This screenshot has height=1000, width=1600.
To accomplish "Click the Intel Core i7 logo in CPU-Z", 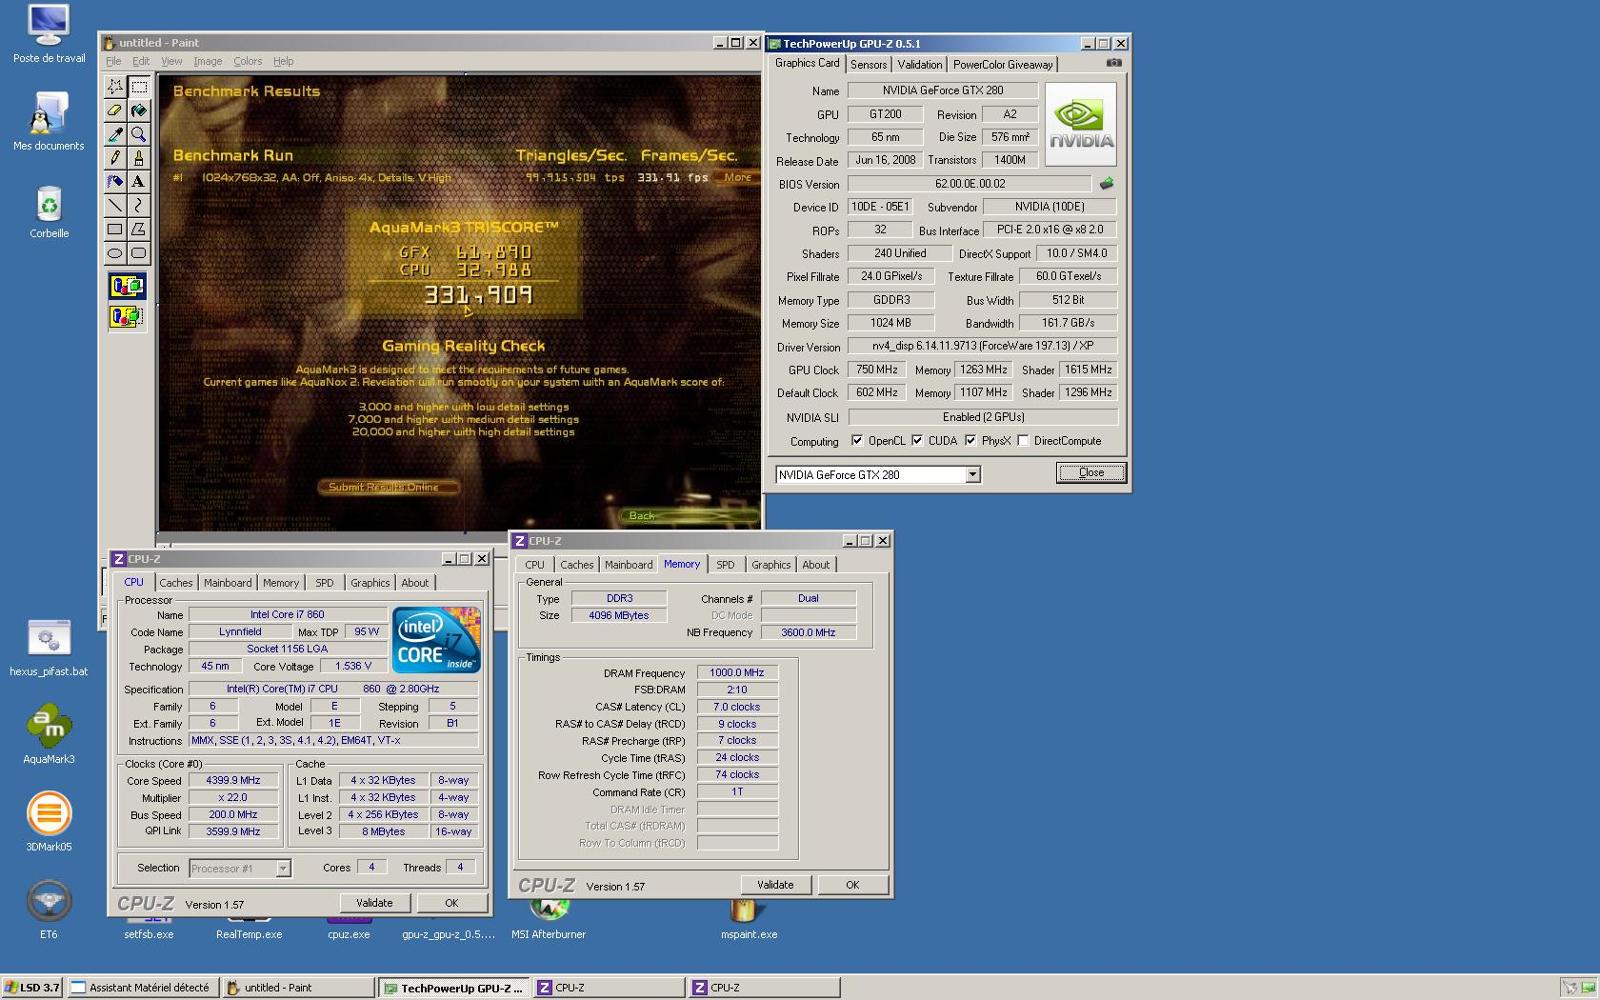I will pyautogui.click(x=436, y=640).
